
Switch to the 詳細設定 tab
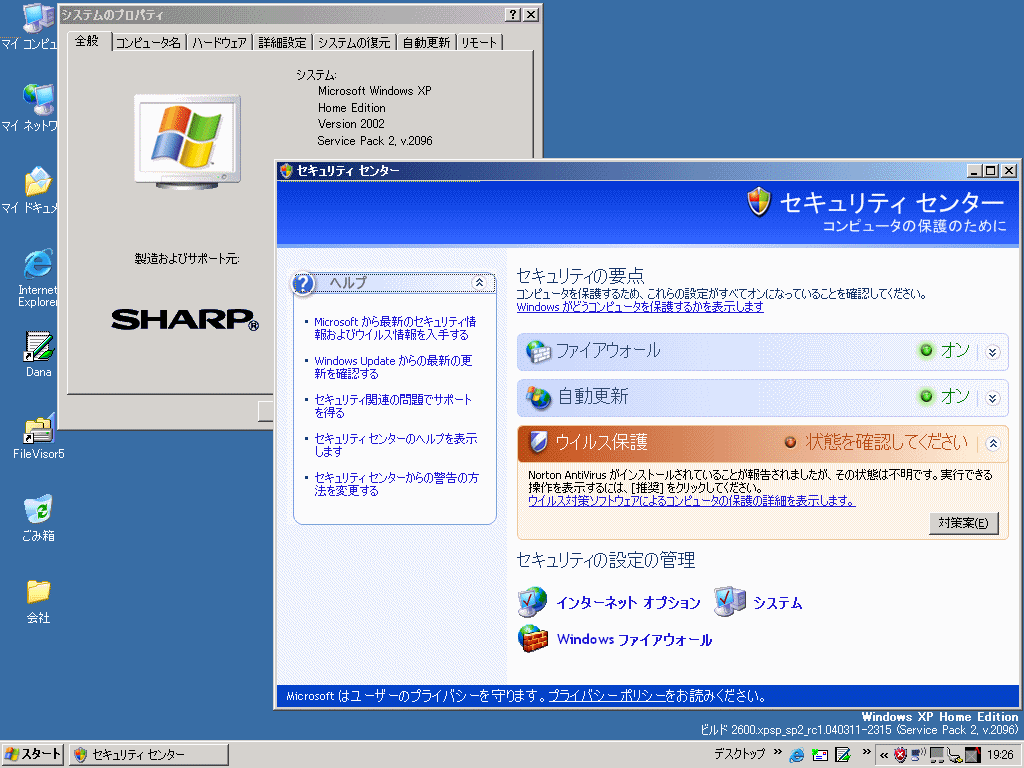point(282,42)
